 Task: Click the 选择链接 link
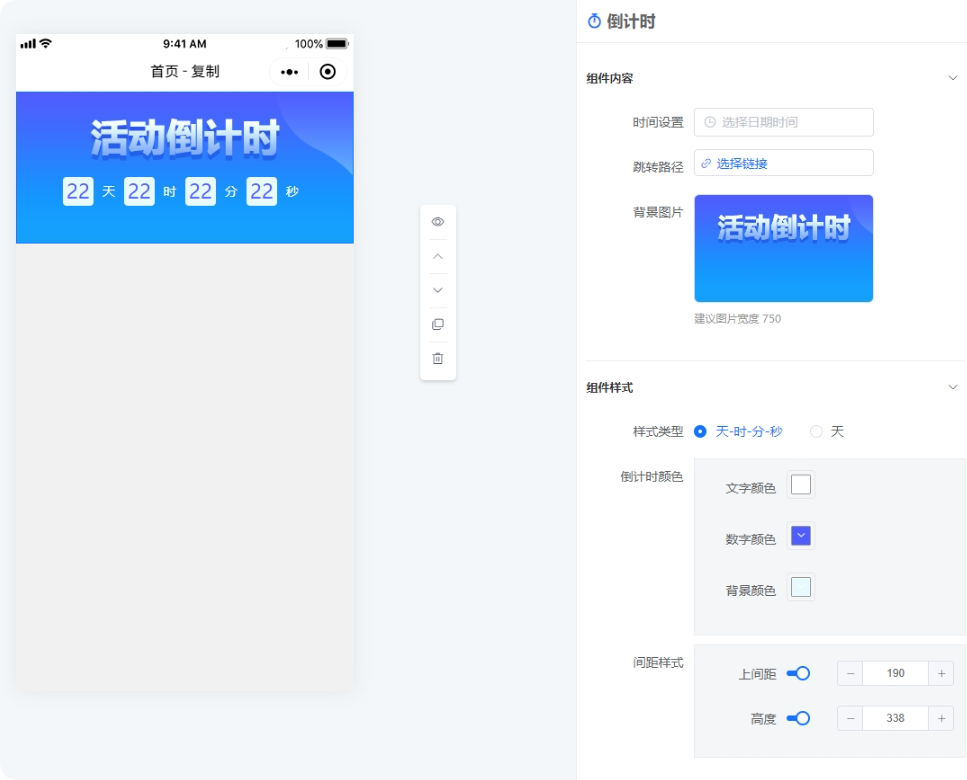pos(742,163)
